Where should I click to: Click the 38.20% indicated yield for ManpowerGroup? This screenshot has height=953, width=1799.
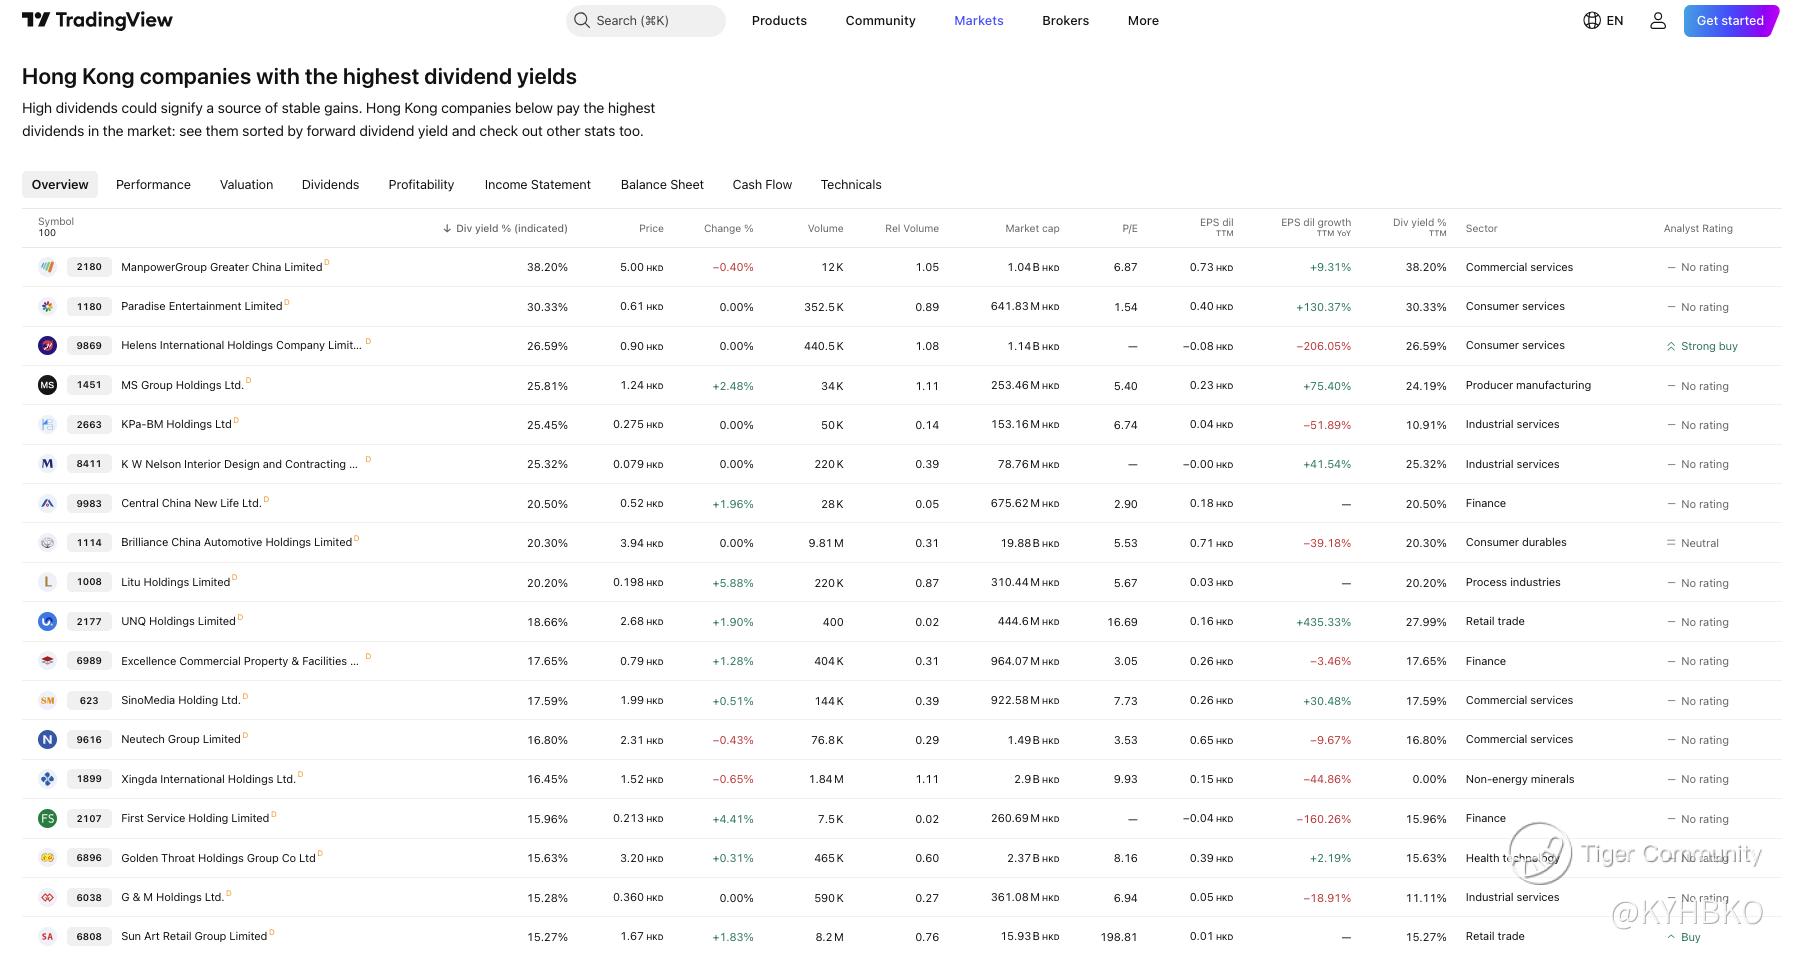pos(547,267)
